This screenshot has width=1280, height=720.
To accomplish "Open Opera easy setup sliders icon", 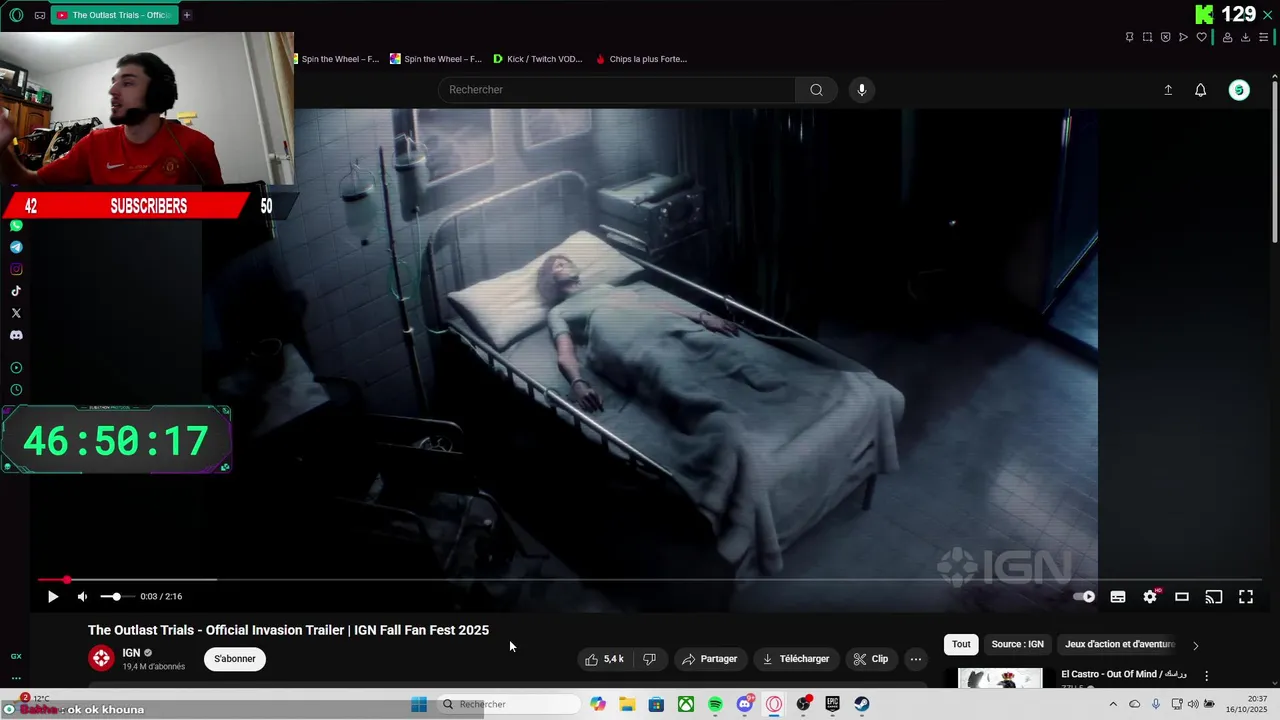I will [x=1263, y=37].
